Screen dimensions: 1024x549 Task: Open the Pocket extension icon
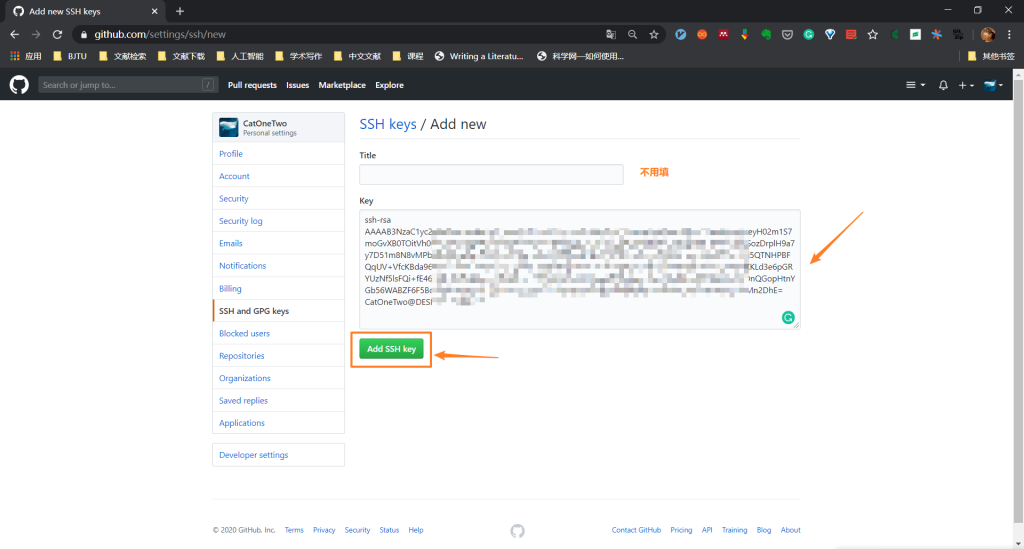(788, 35)
